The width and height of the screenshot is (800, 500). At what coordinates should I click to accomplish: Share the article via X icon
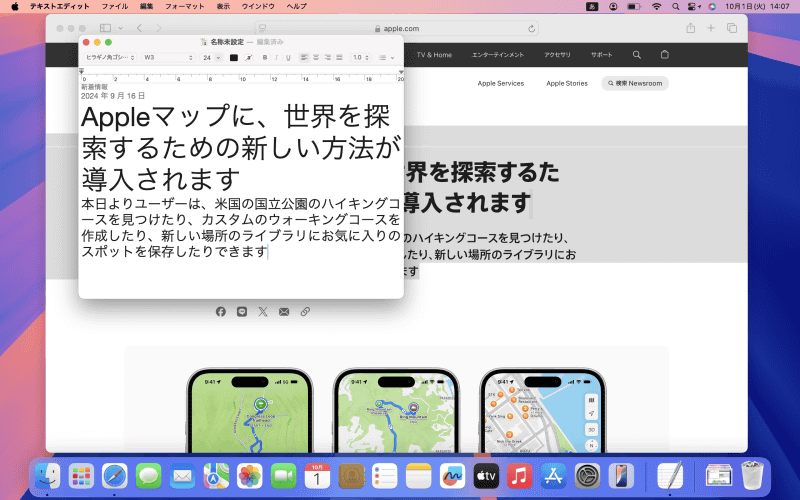tap(263, 312)
